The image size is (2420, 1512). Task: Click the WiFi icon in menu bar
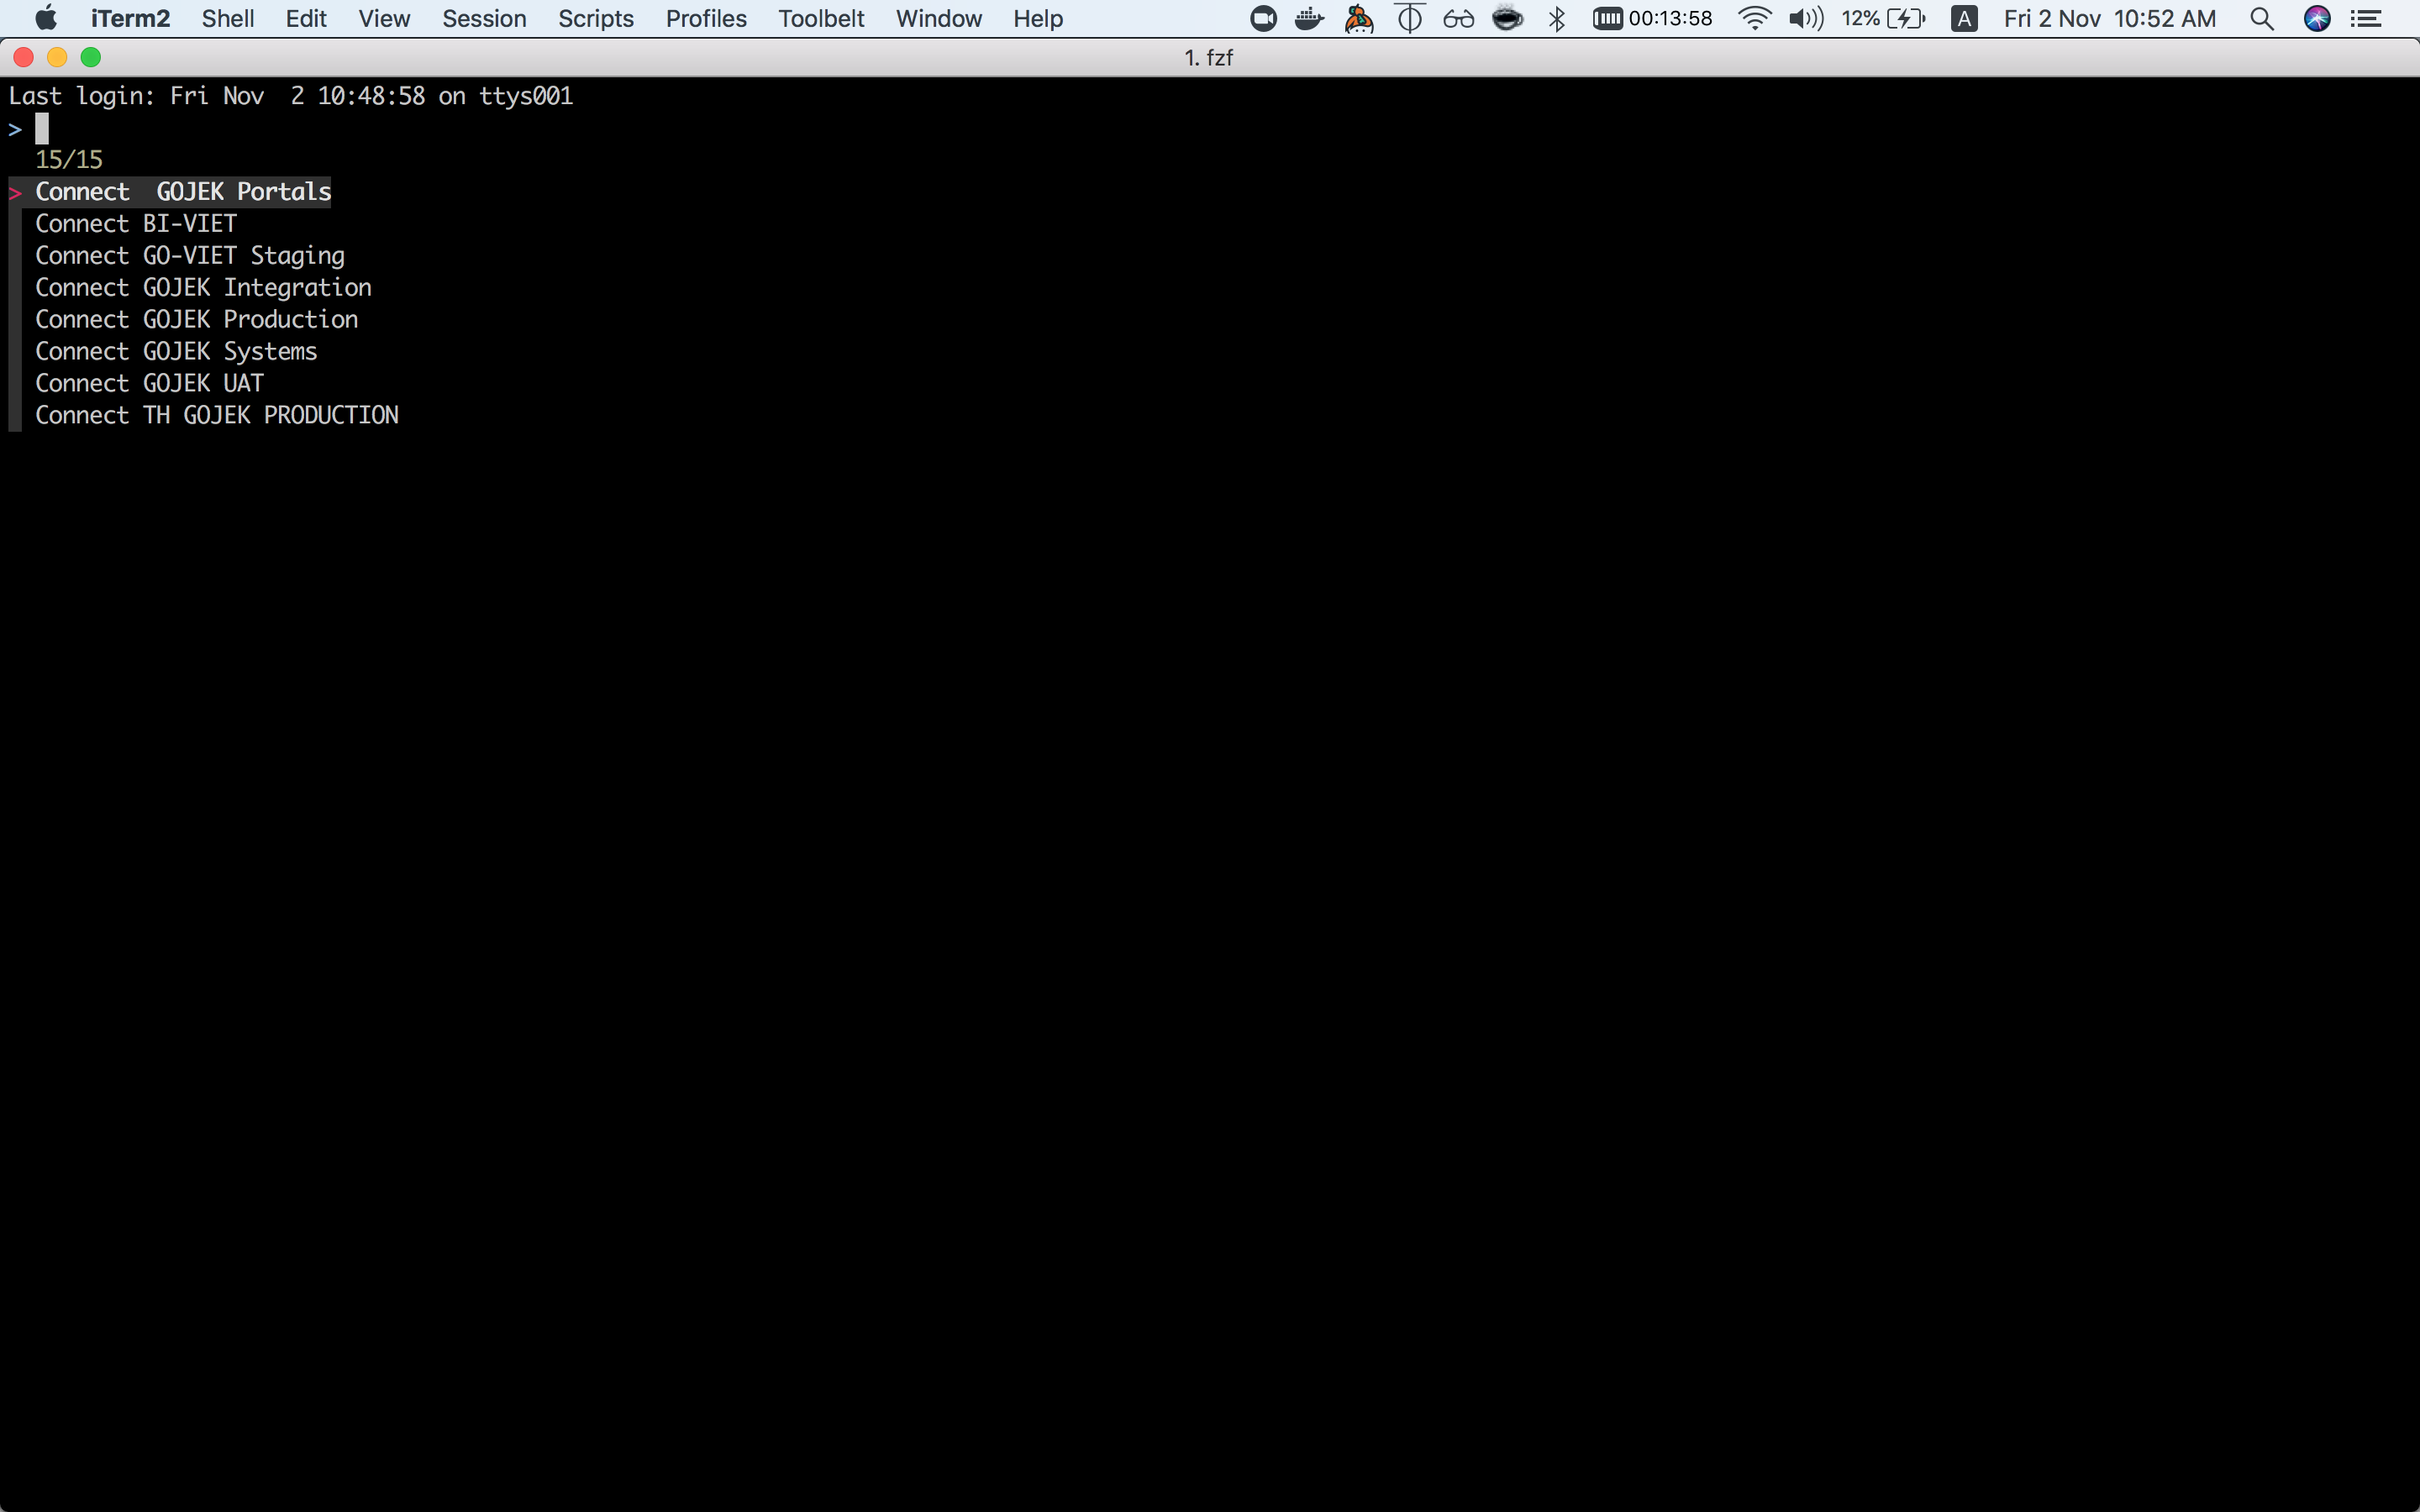coord(1749,19)
